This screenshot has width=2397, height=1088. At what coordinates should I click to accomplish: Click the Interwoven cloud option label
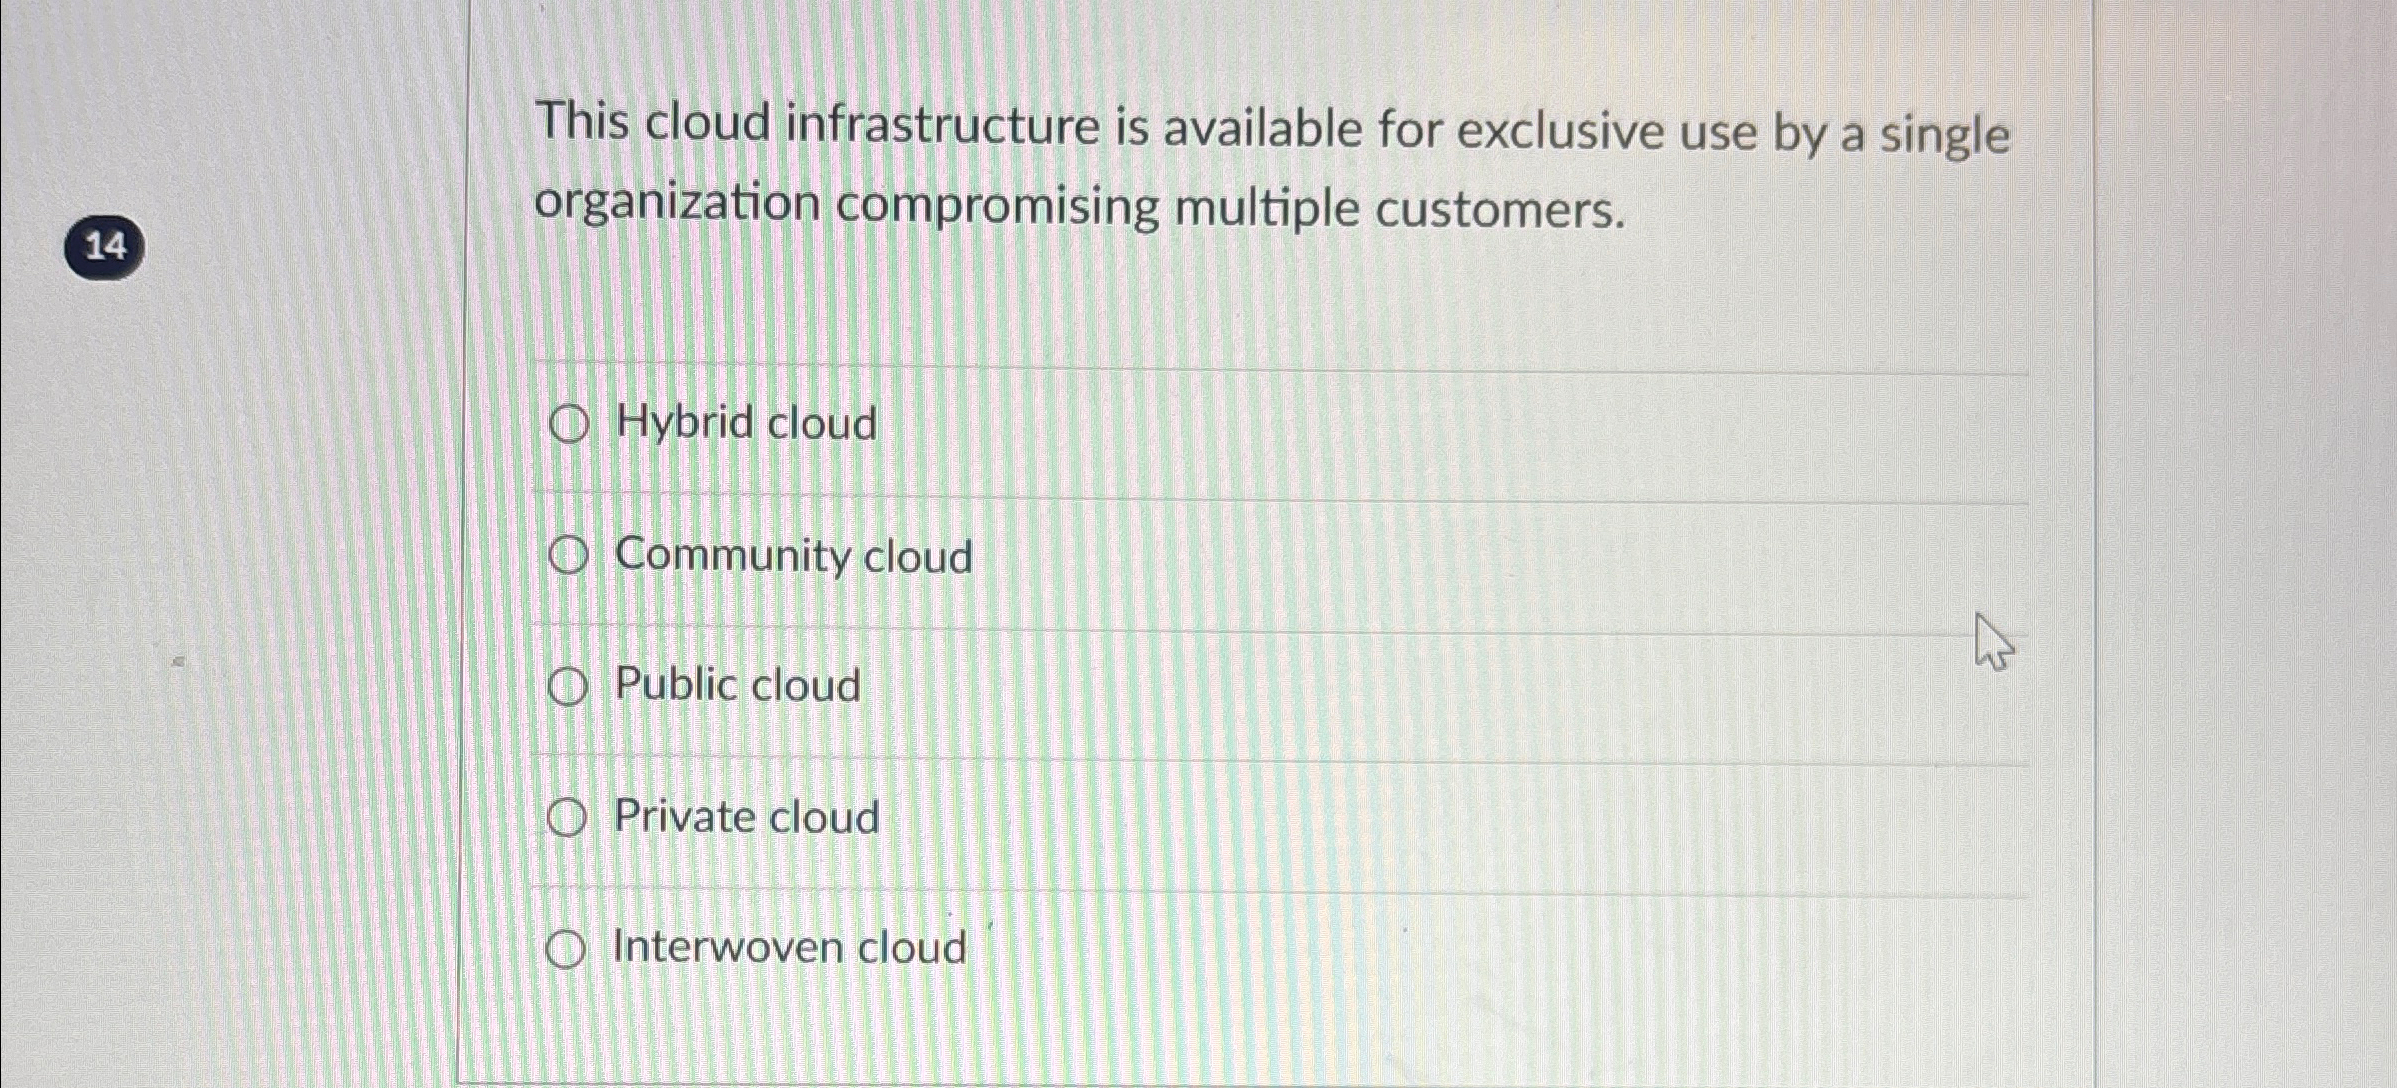click(788, 948)
